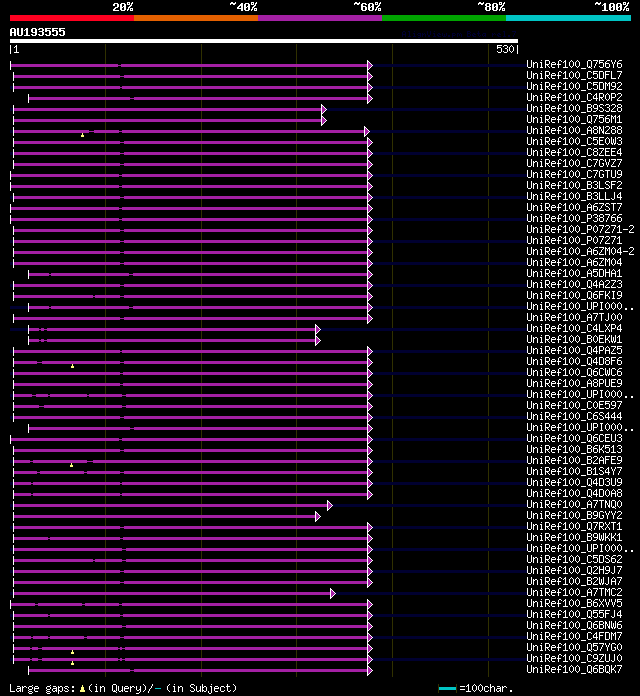The height and width of the screenshot is (696, 640).
Task: Select the UniRef100_Q6FKI9 label
Action: [574, 295]
